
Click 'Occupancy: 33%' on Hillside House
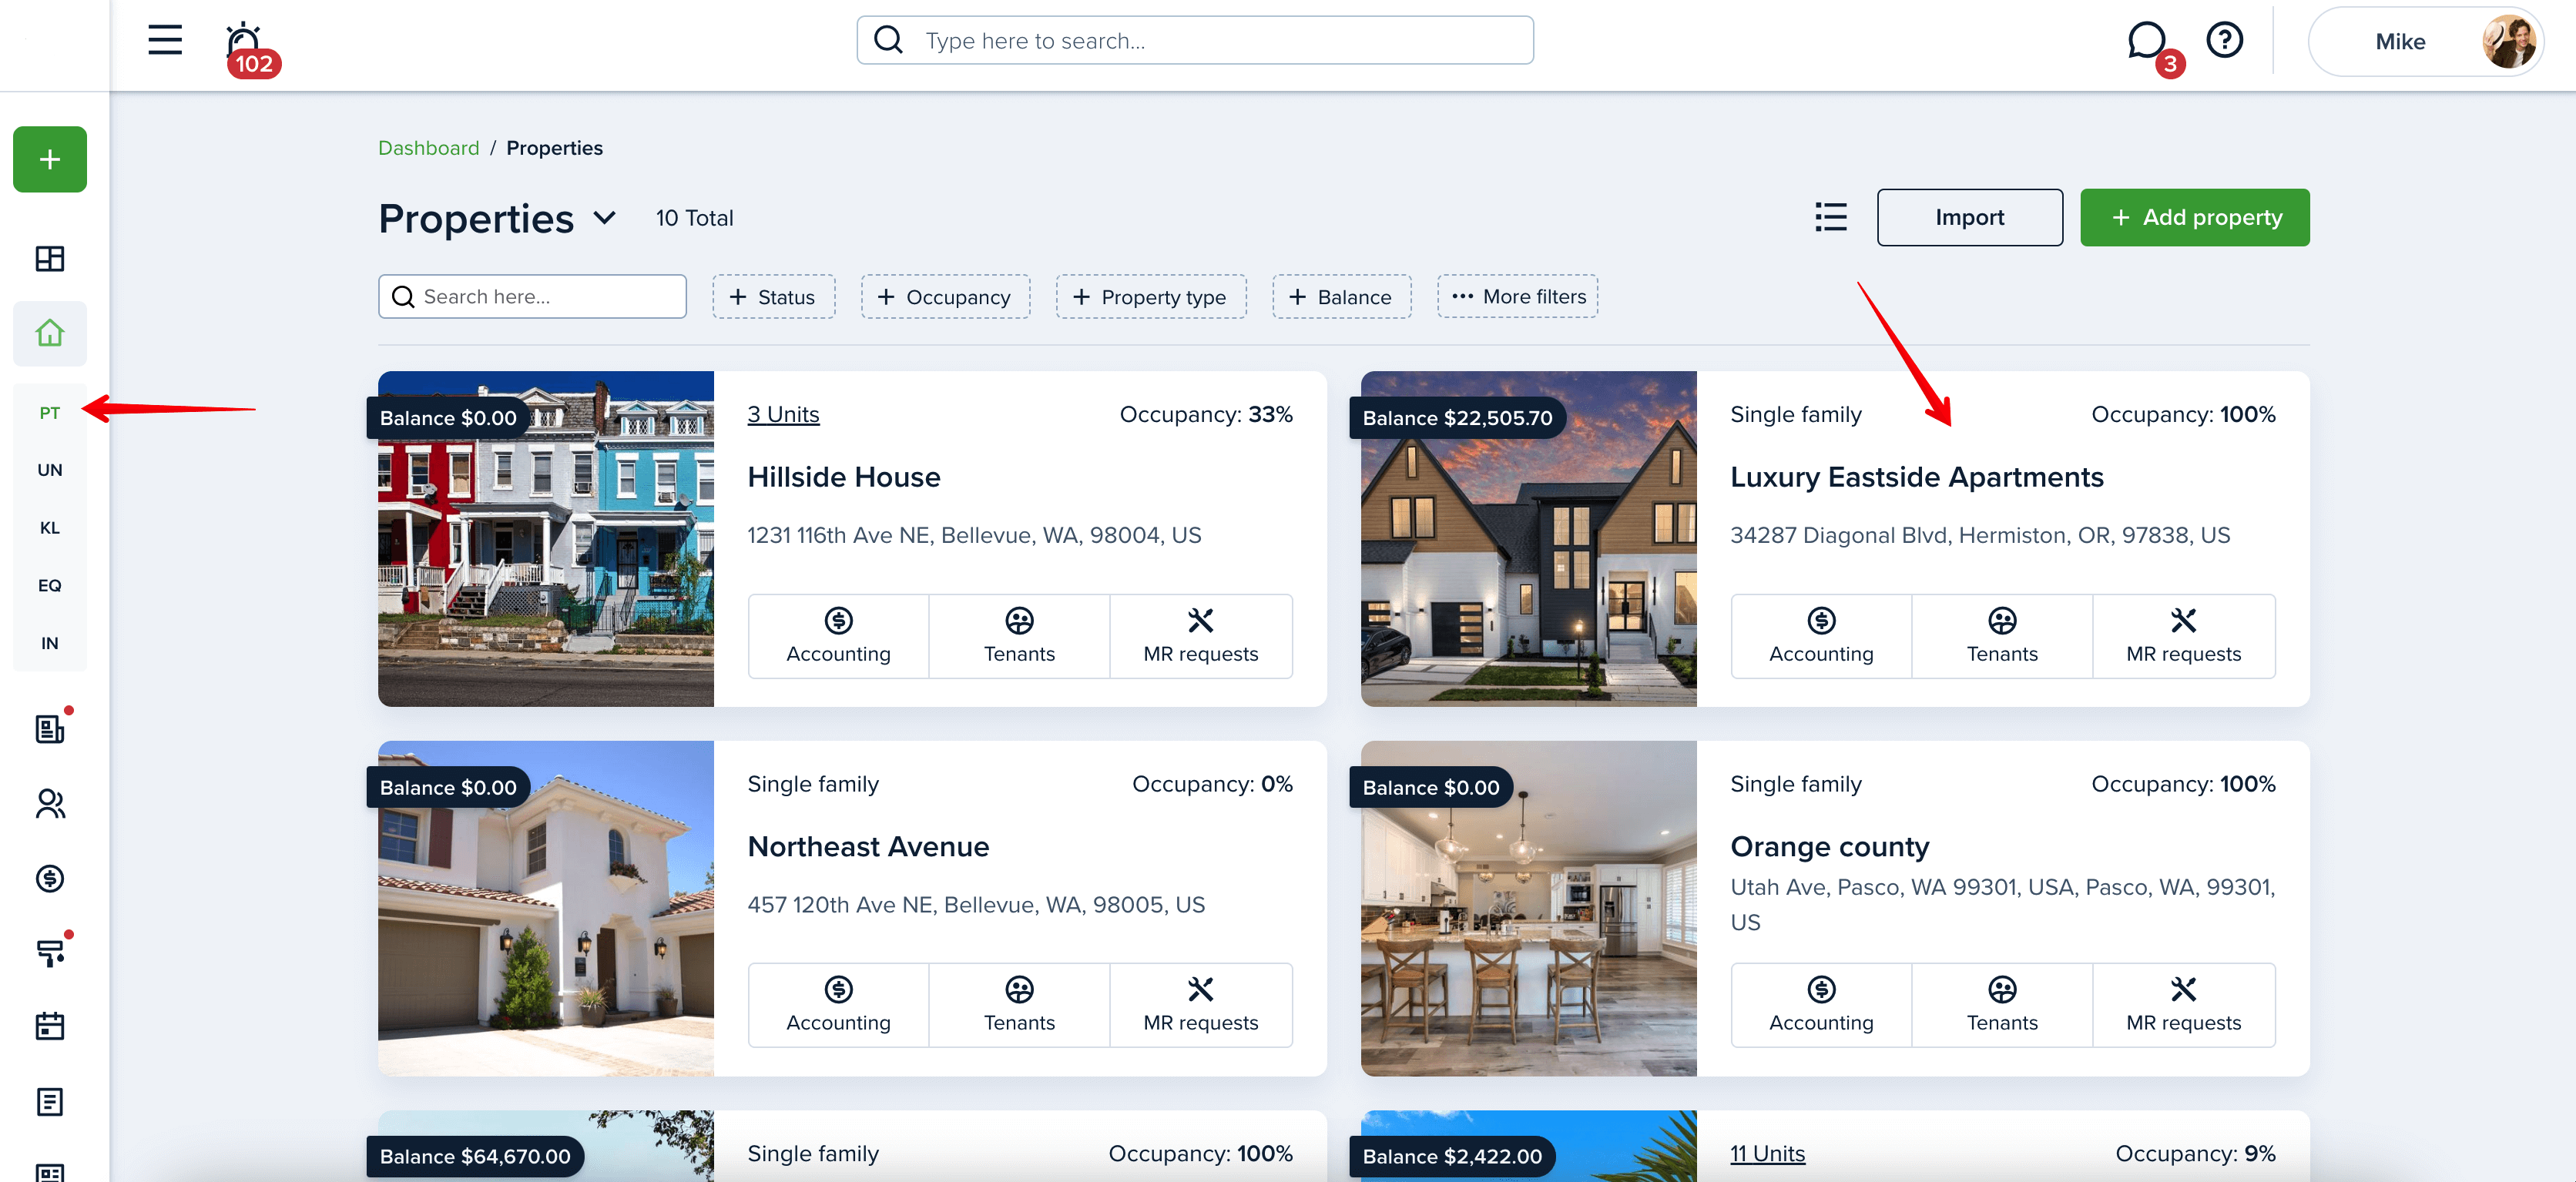click(1206, 415)
